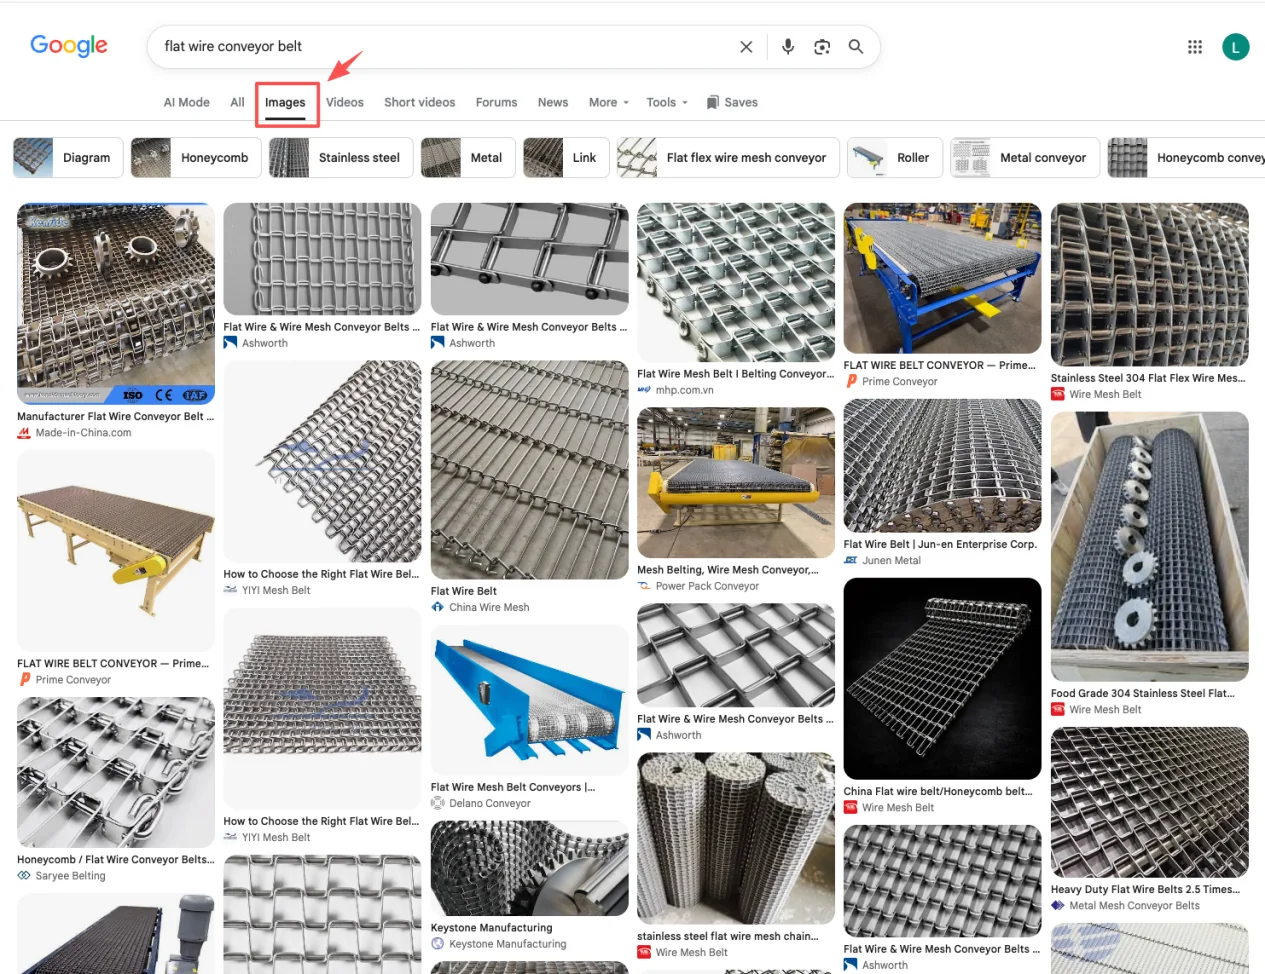Open the blue Prime Conveyor belt image
The image size is (1265, 974).
tap(942, 278)
